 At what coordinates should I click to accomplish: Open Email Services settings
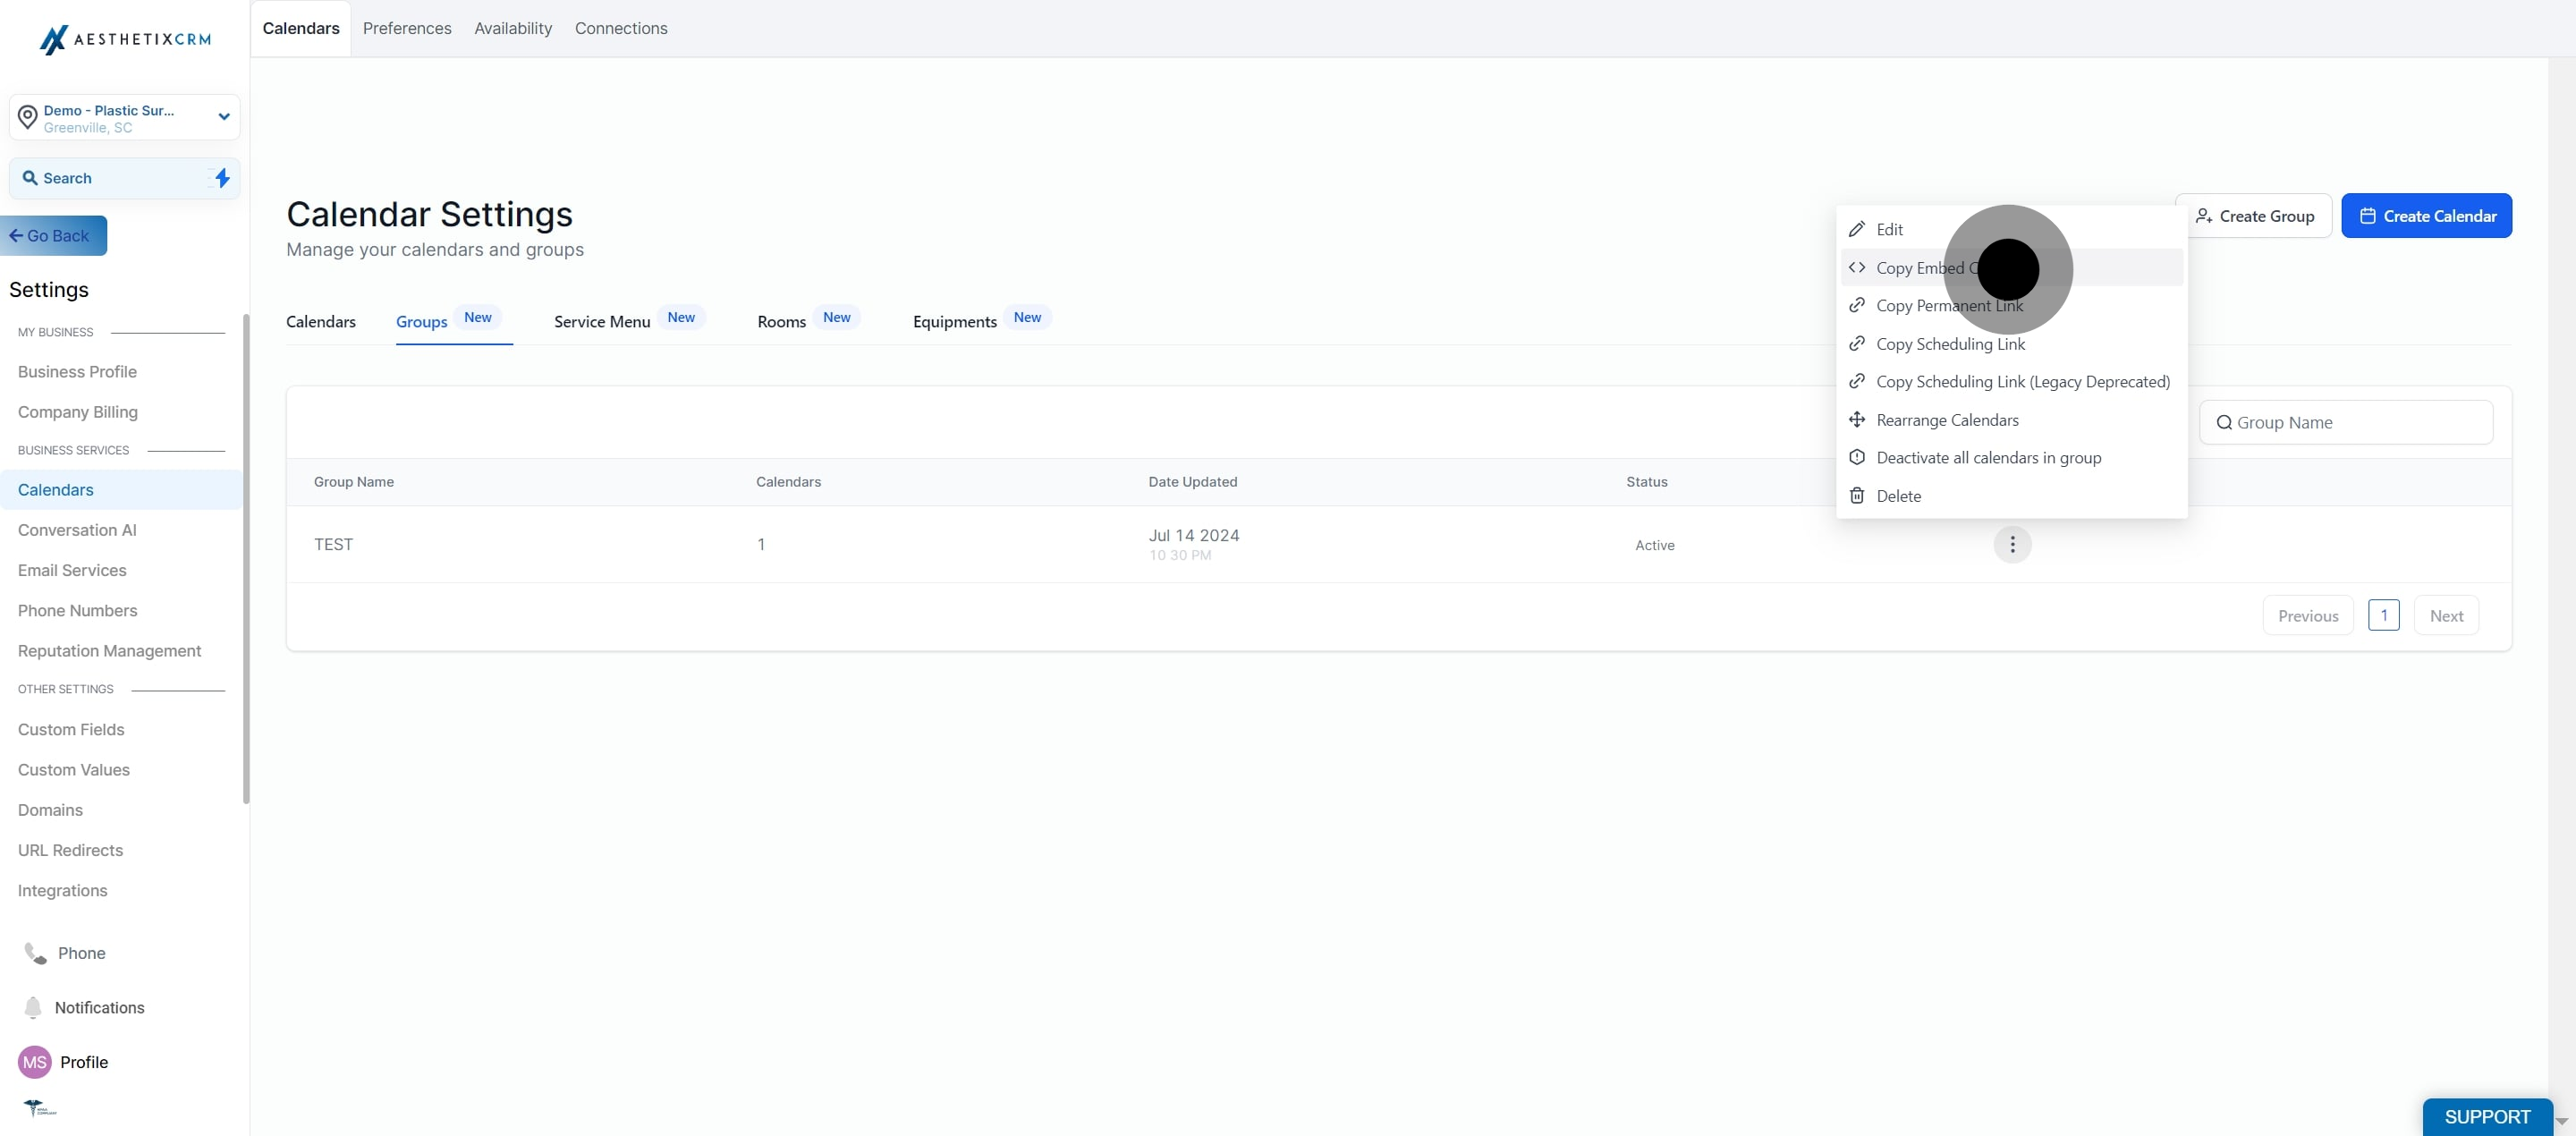pyautogui.click(x=72, y=570)
